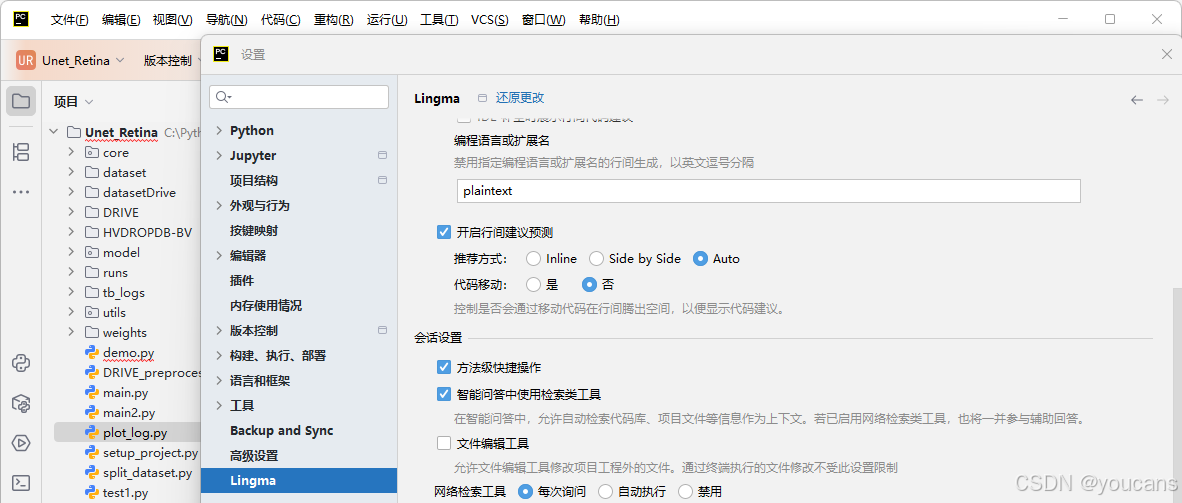Select 禁用 for 网络检索工具
Image resolution: width=1182 pixels, height=503 pixels.
(685, 492)
